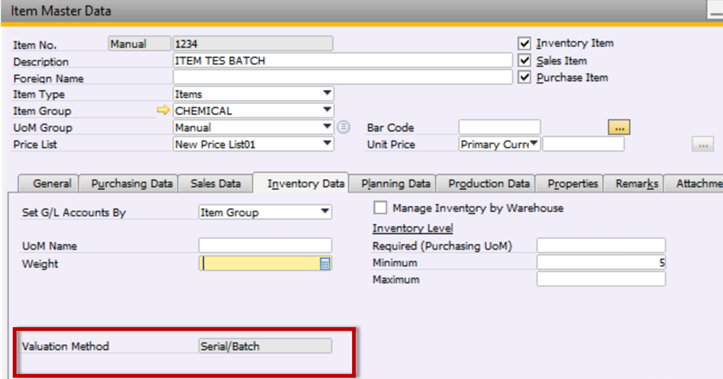Click the Valuation Method label
Image resolution: width=723 pixels, height=379 pixels.
[65, 346]
